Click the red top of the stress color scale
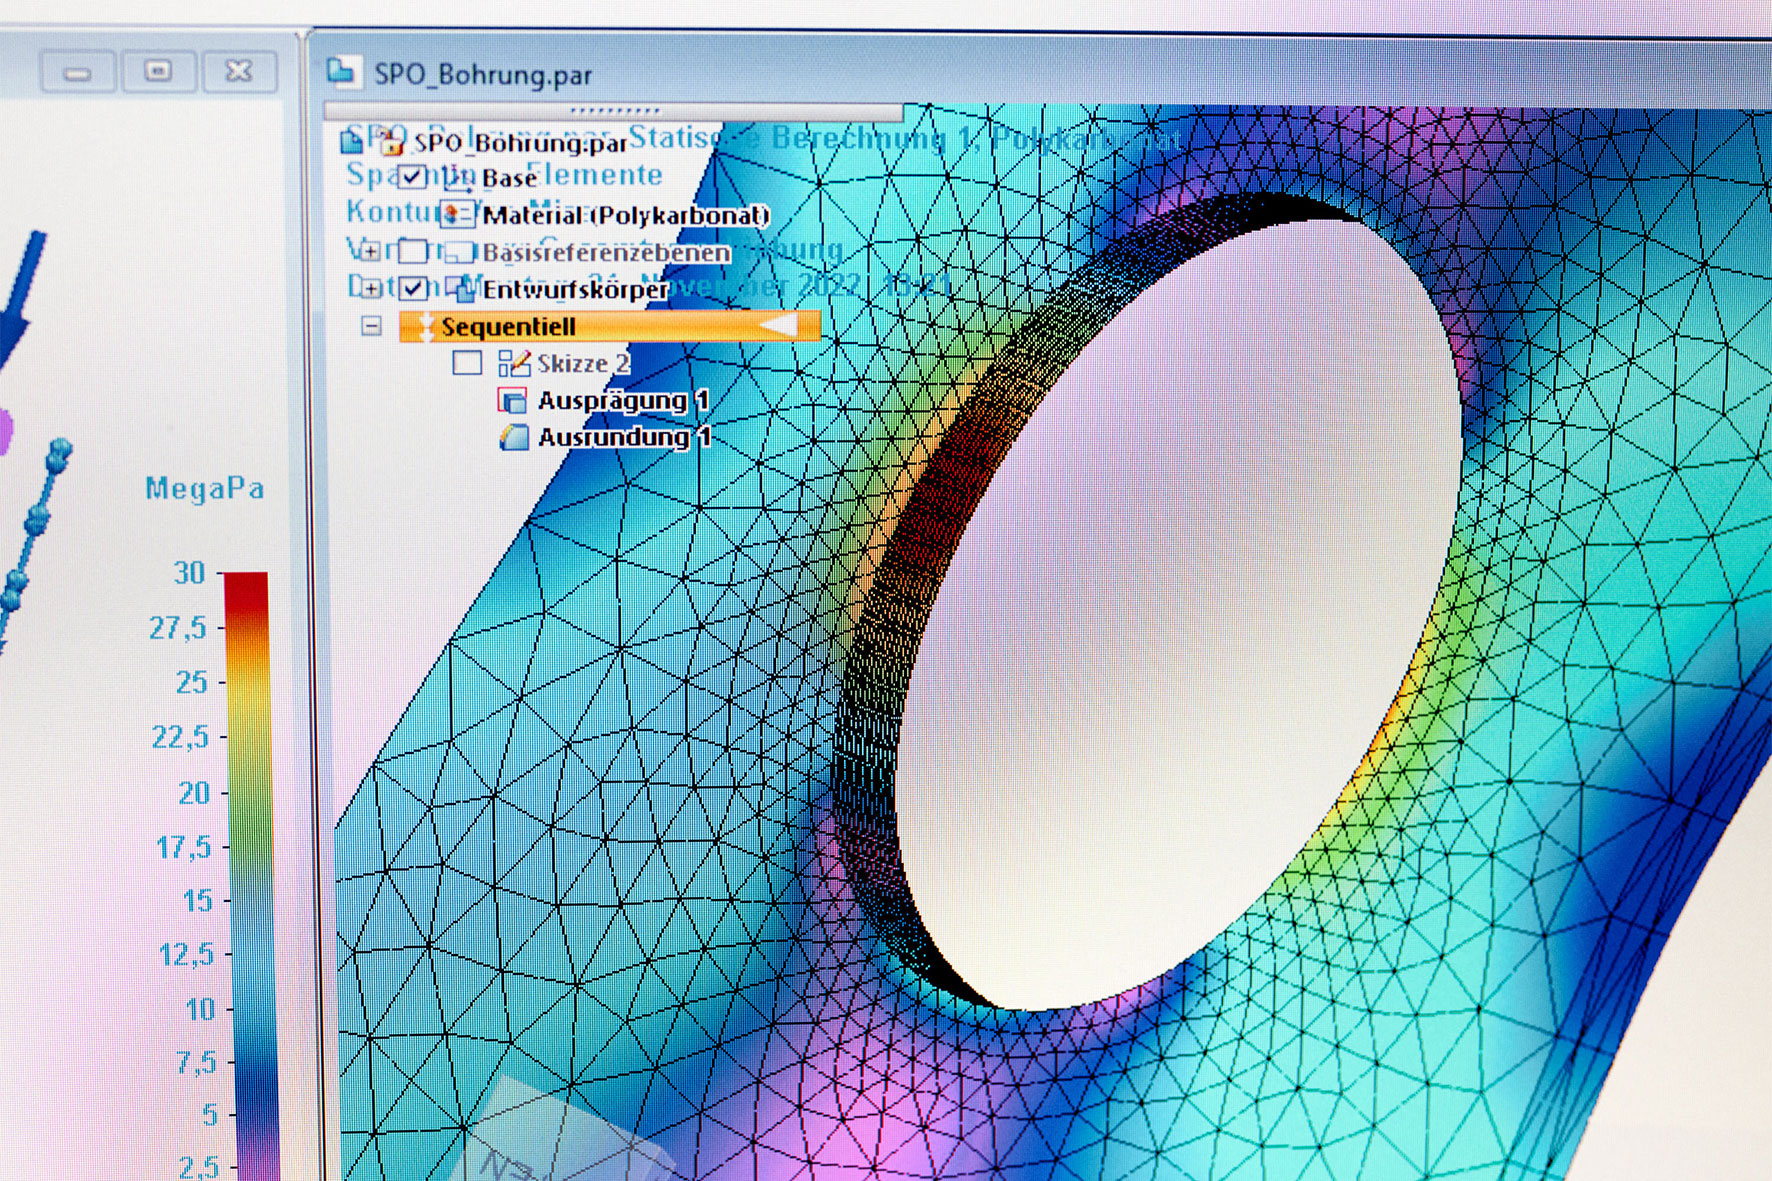The image size is (1772, 1181). pos(245,588)
